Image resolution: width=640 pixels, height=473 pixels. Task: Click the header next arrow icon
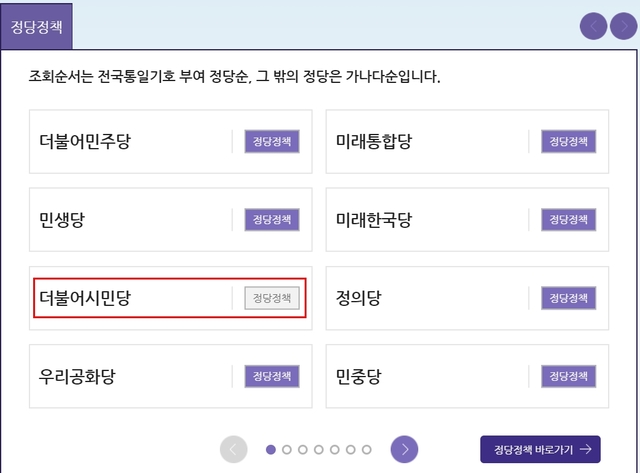tap(623, 26)
